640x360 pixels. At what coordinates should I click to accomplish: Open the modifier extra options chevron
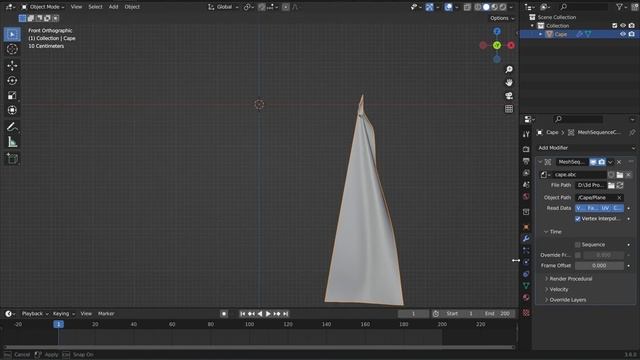click(x=610, y=162)
